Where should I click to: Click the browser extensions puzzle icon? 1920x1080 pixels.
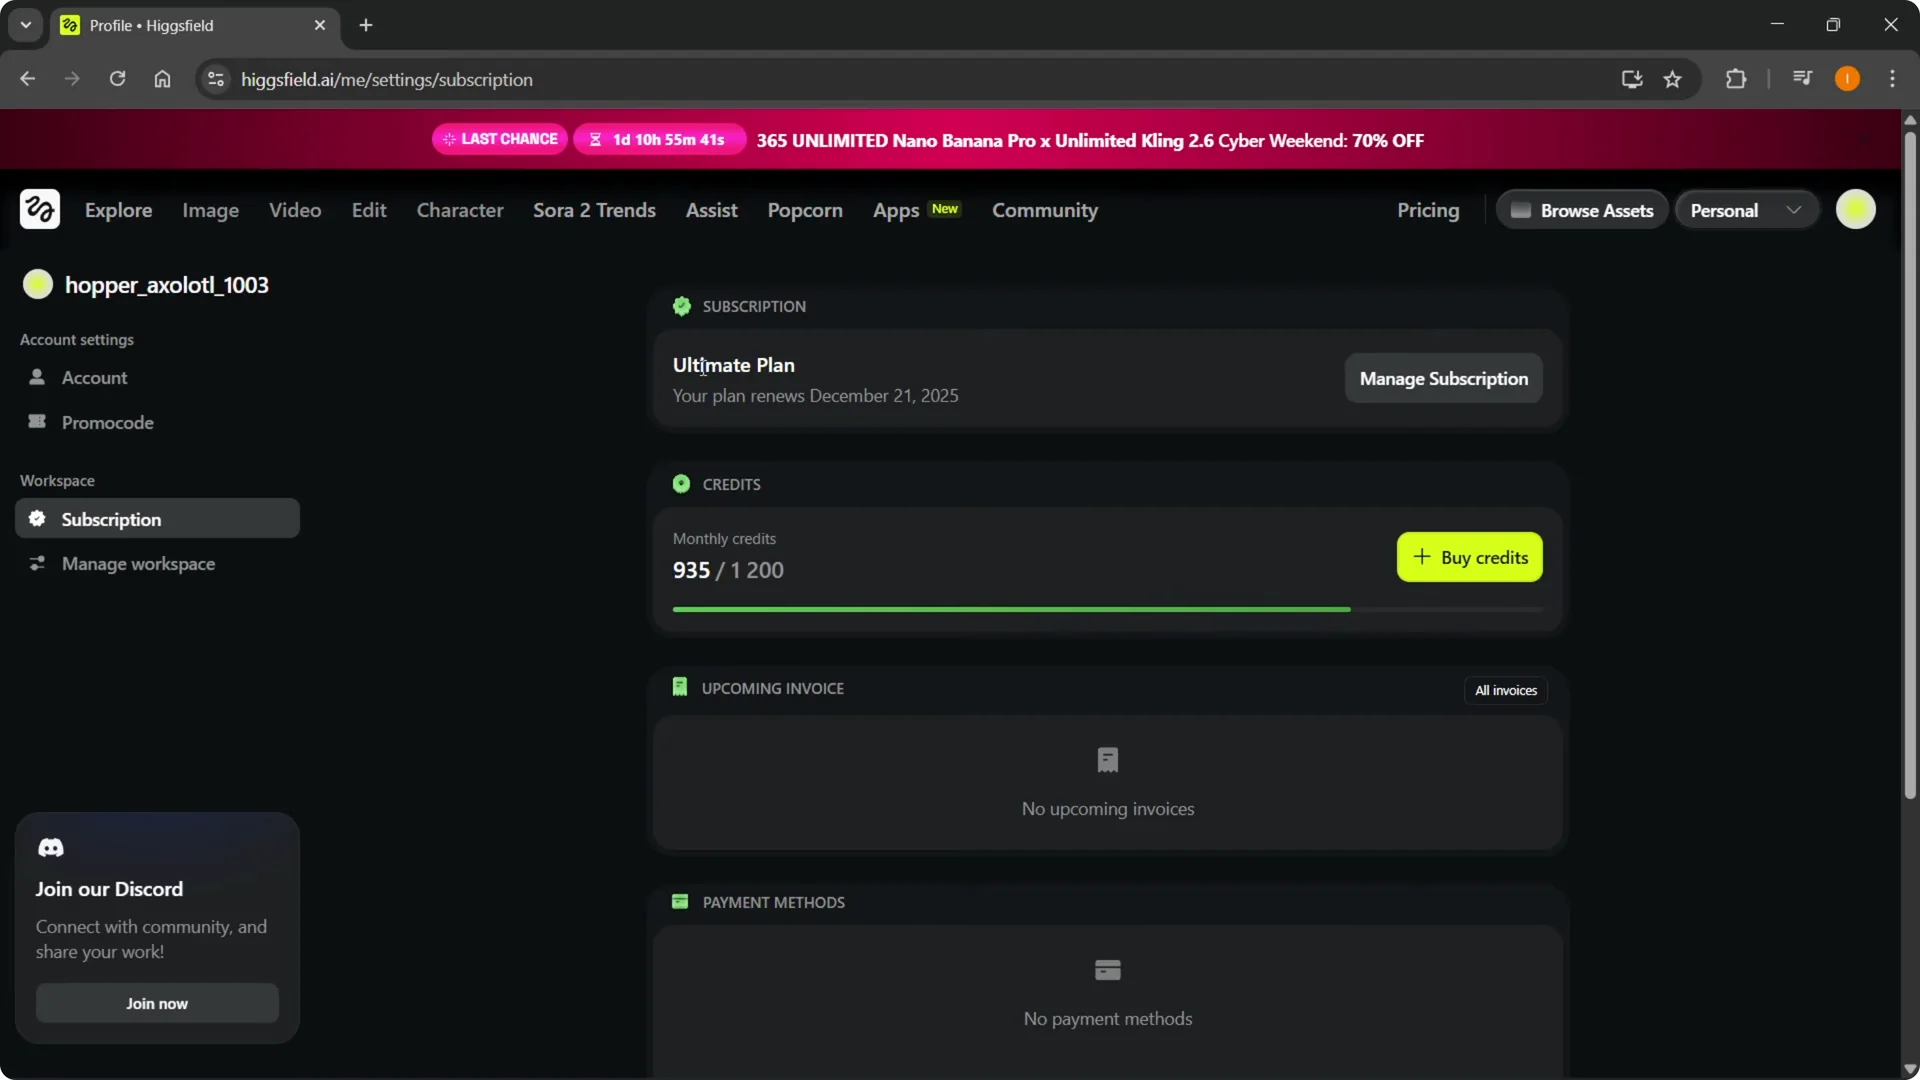(1737, 79)
